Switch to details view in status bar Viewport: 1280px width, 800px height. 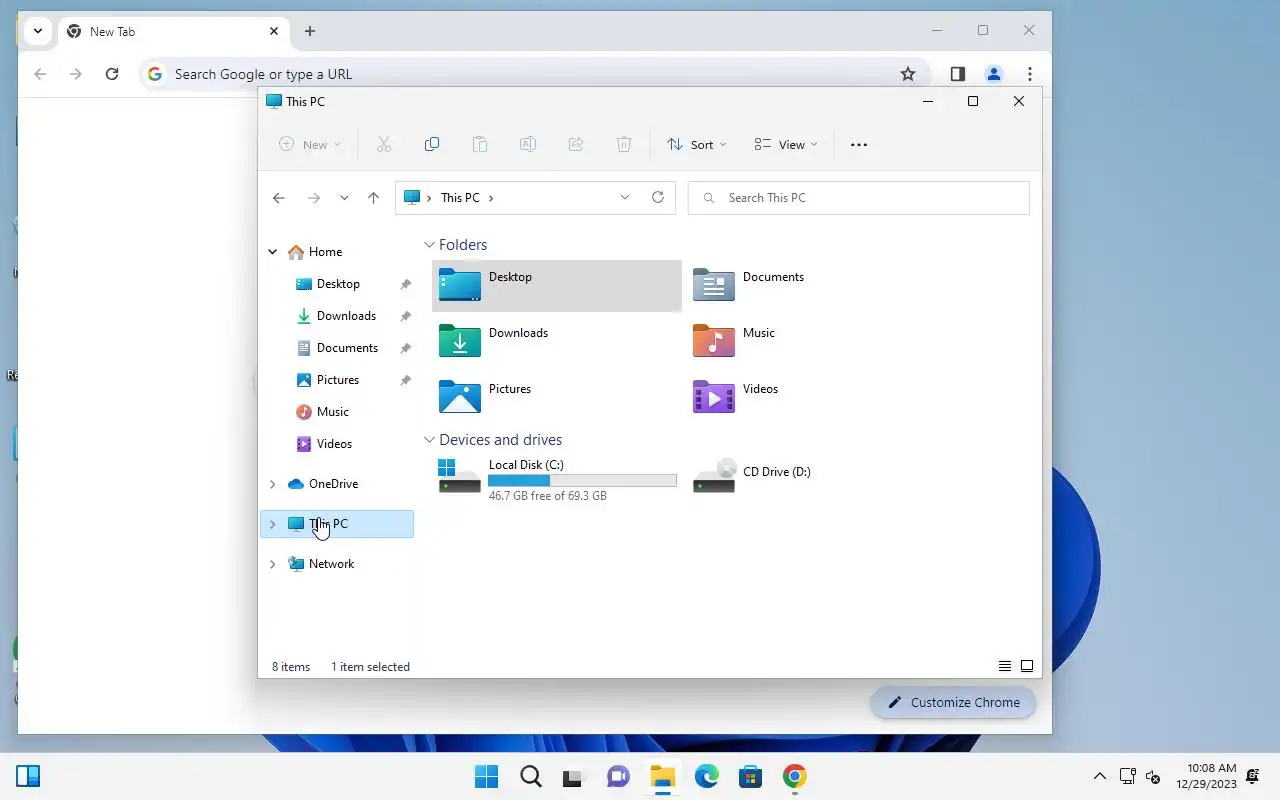(1005, 666)
